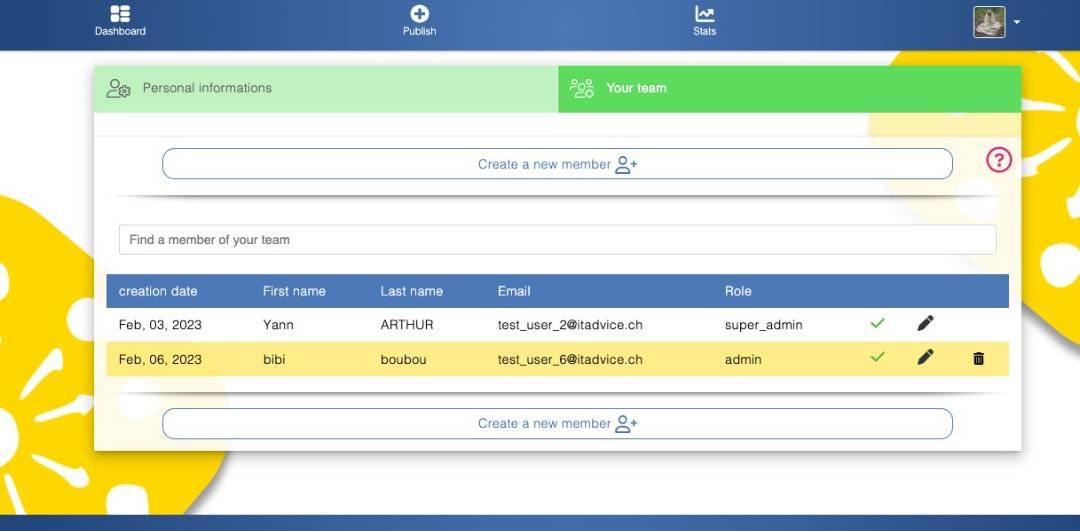
Task: Click the red help question mark icon
Action: 999,160
